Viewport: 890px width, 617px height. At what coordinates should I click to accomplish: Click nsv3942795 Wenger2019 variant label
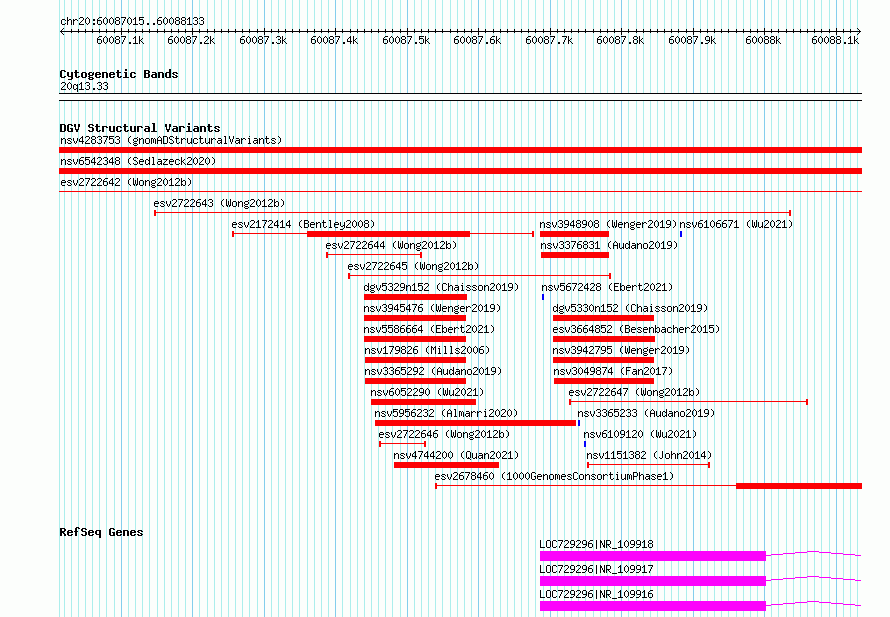click(x=621, y=350)
